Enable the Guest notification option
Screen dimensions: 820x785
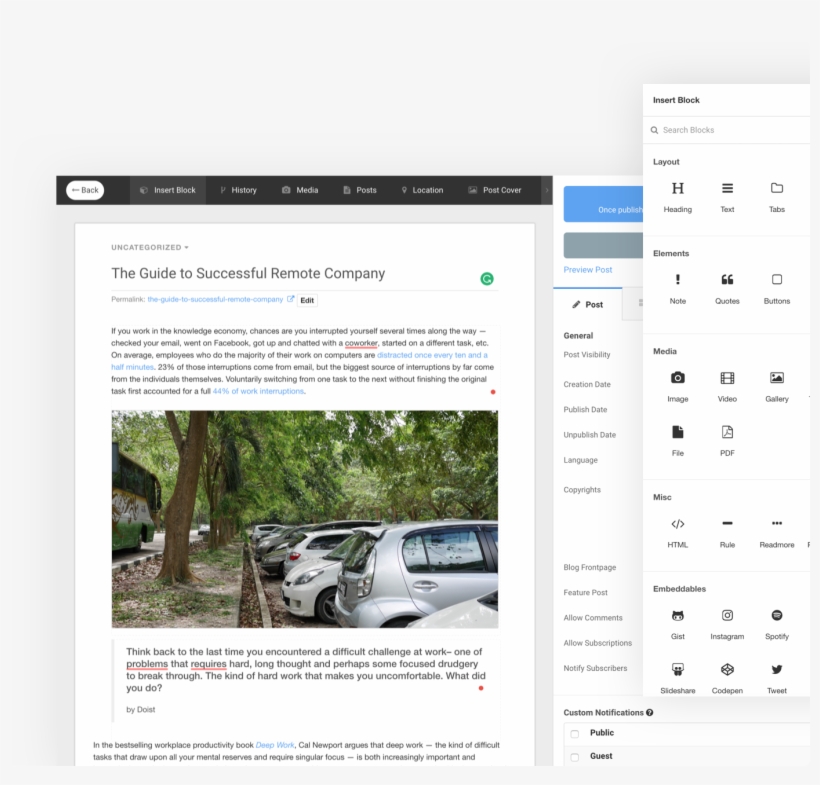[x=574, y=756]
